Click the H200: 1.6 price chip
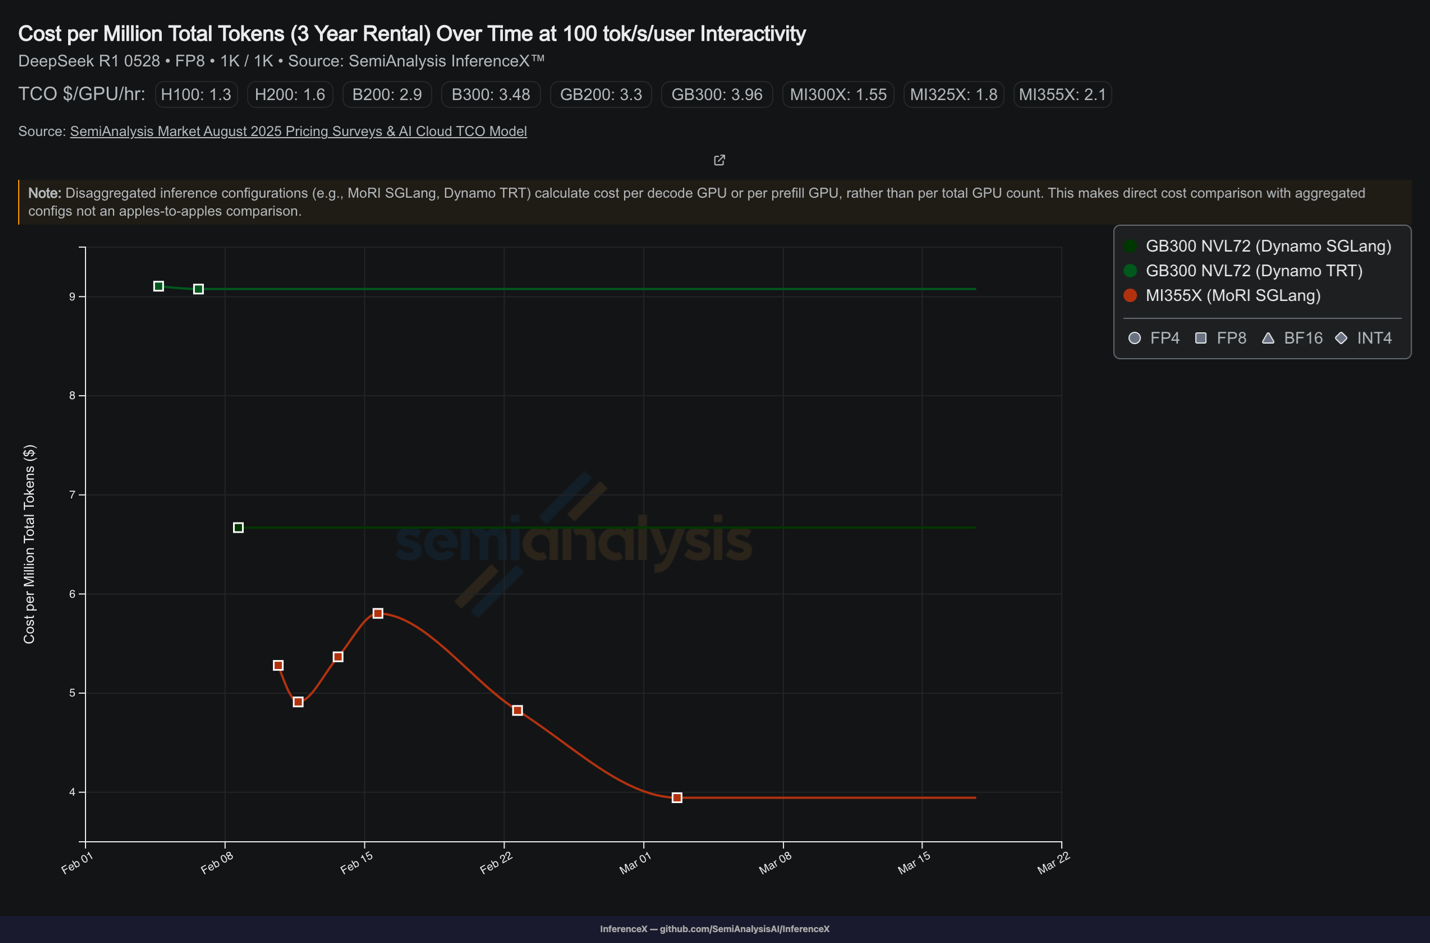The width and height of the screenshot is (1430, 943). (290, 94)
